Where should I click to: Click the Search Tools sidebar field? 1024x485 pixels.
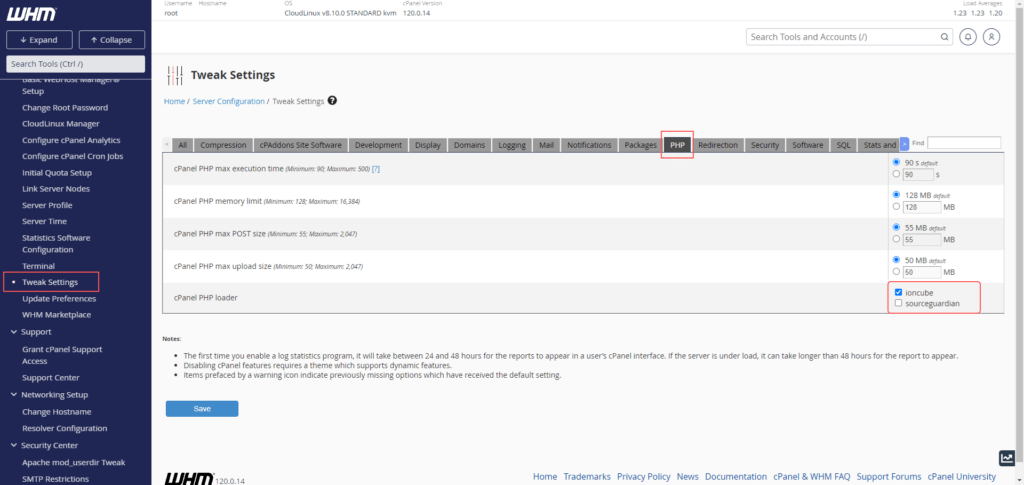click(75, 64)
